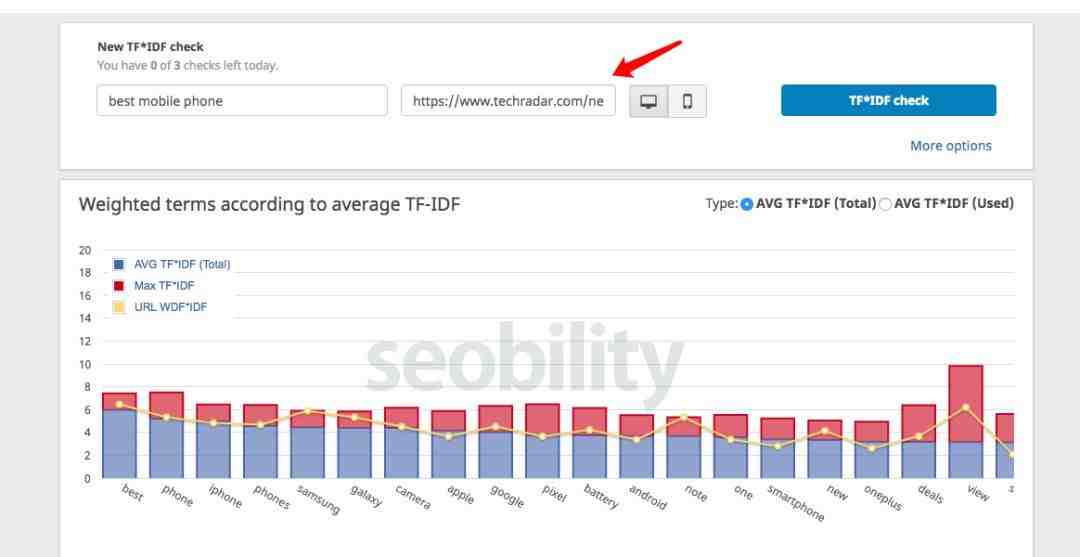
Task: Click the 'iphone' bar in chart
Action: (x=214, y=441)
